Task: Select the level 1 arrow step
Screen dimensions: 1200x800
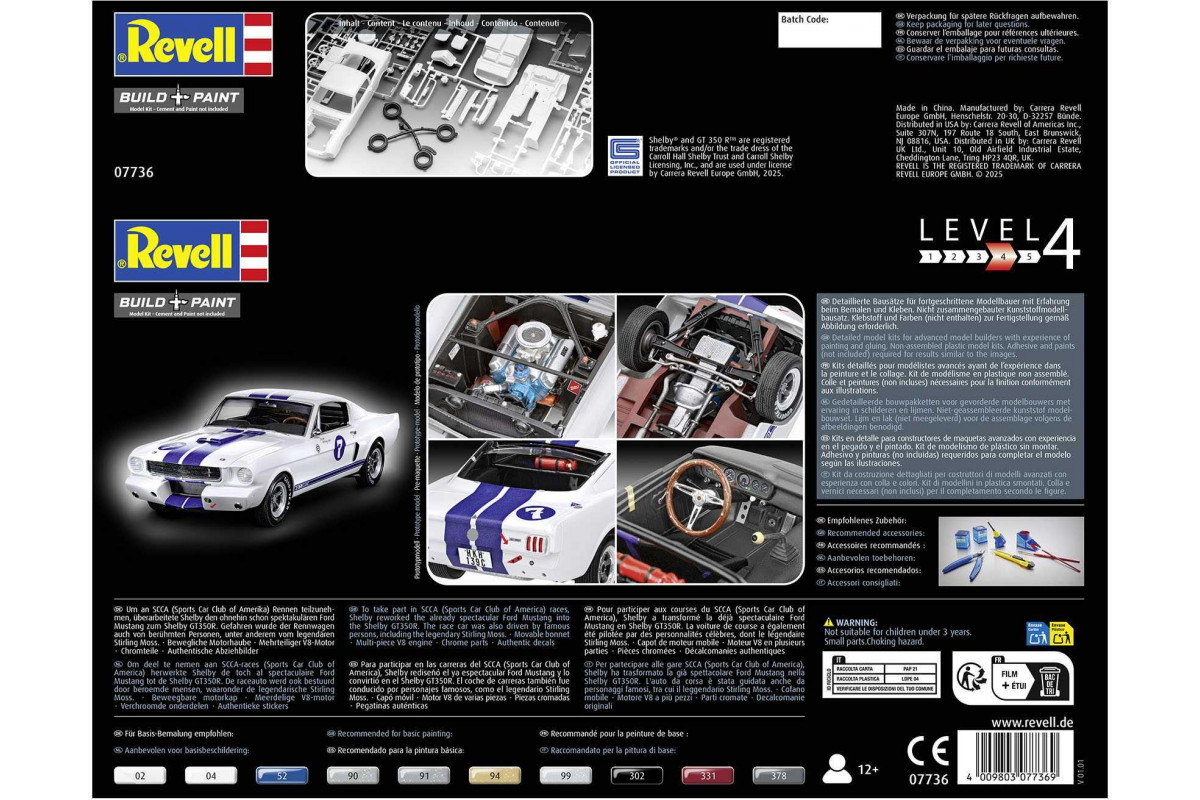Action: pos(931,257)
